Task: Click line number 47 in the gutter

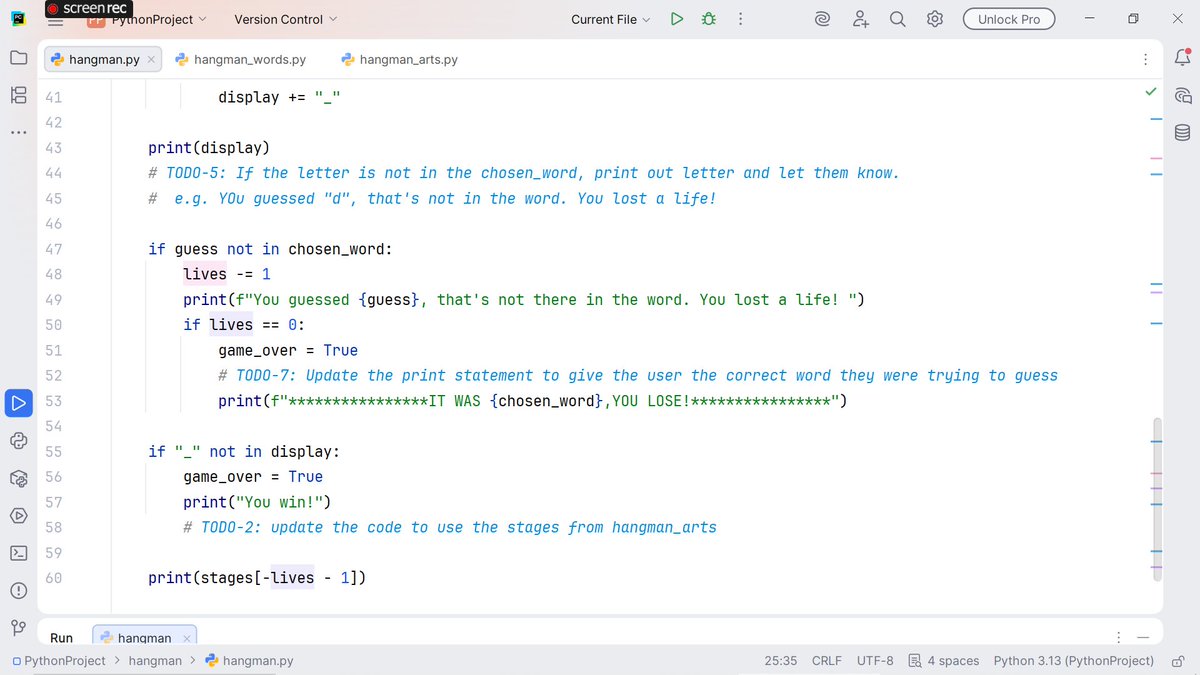Action: (53, 249)
